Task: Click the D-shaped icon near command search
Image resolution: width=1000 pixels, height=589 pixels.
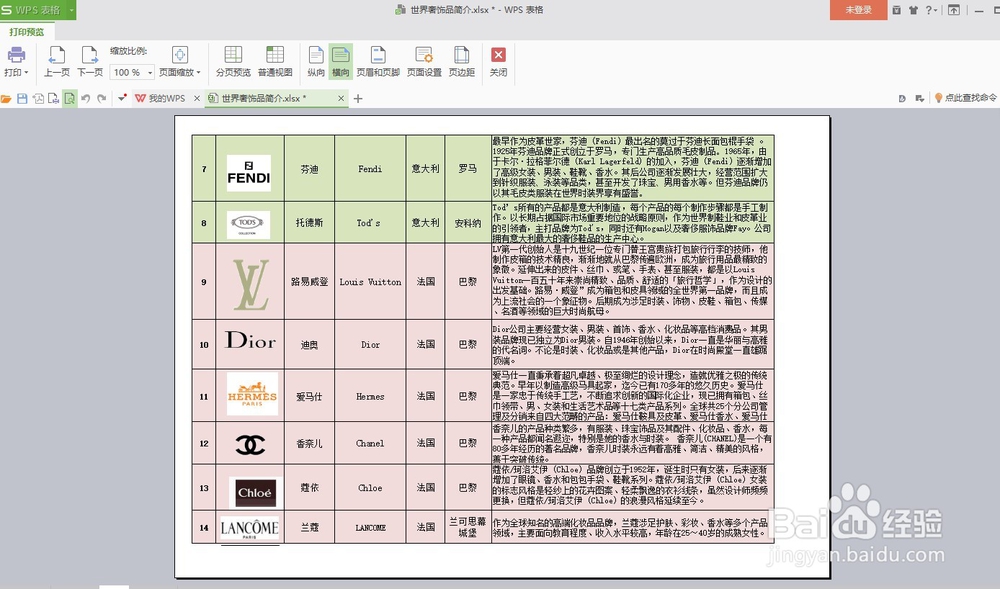Action: coord(902,98)
